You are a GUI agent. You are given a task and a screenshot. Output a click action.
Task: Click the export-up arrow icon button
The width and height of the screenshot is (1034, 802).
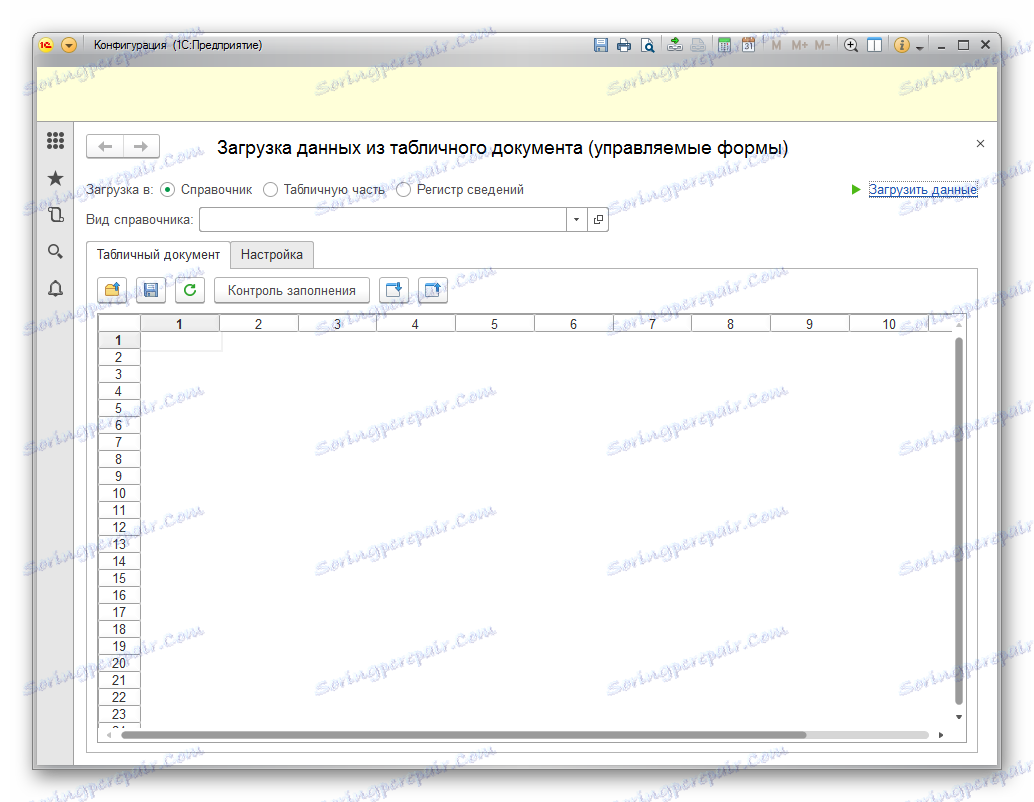point(433,290)
